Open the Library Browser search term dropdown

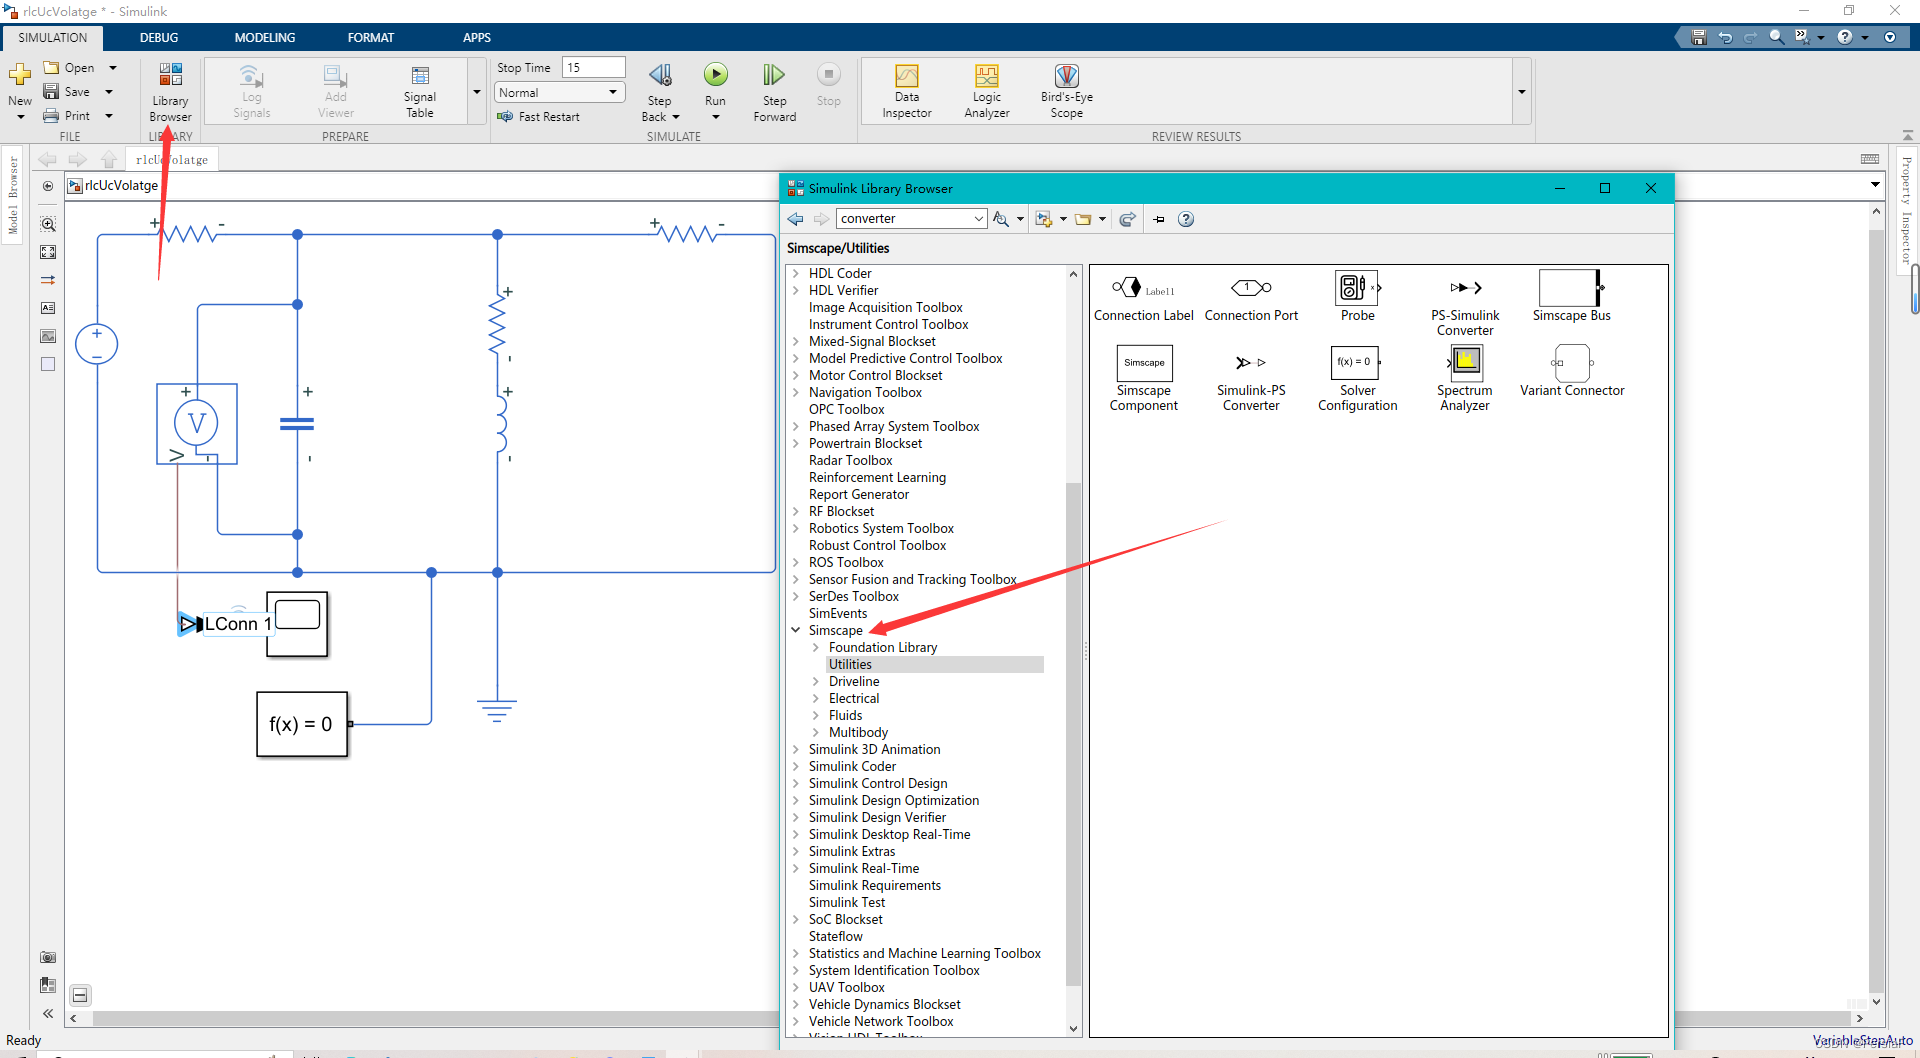[979, 219]
